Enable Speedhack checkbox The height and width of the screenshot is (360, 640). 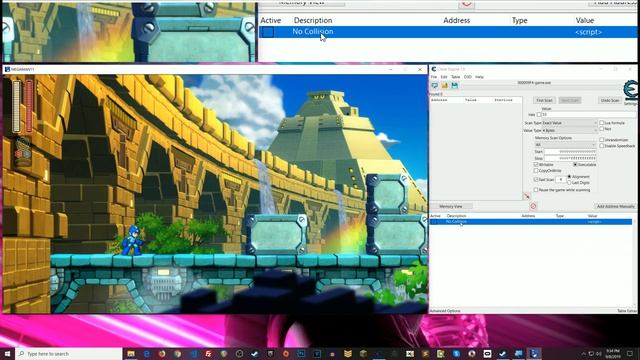(x=602, y=146)
